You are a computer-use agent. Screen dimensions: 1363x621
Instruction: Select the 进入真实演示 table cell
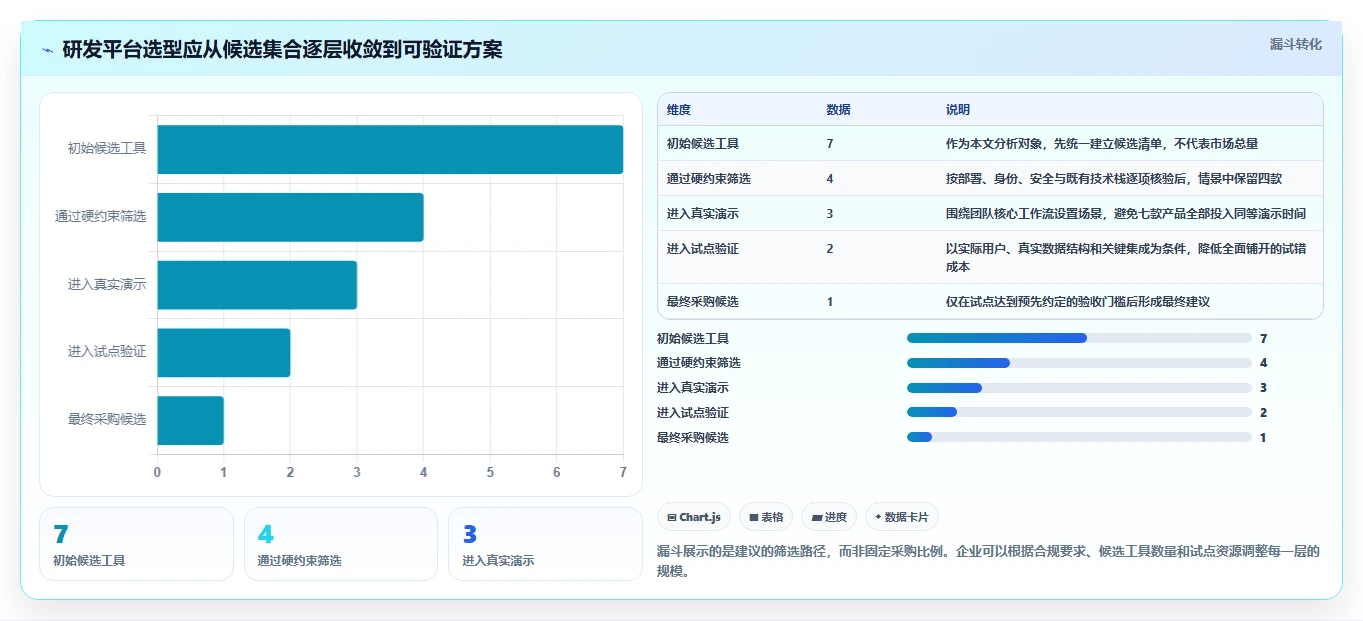point(703,214)
